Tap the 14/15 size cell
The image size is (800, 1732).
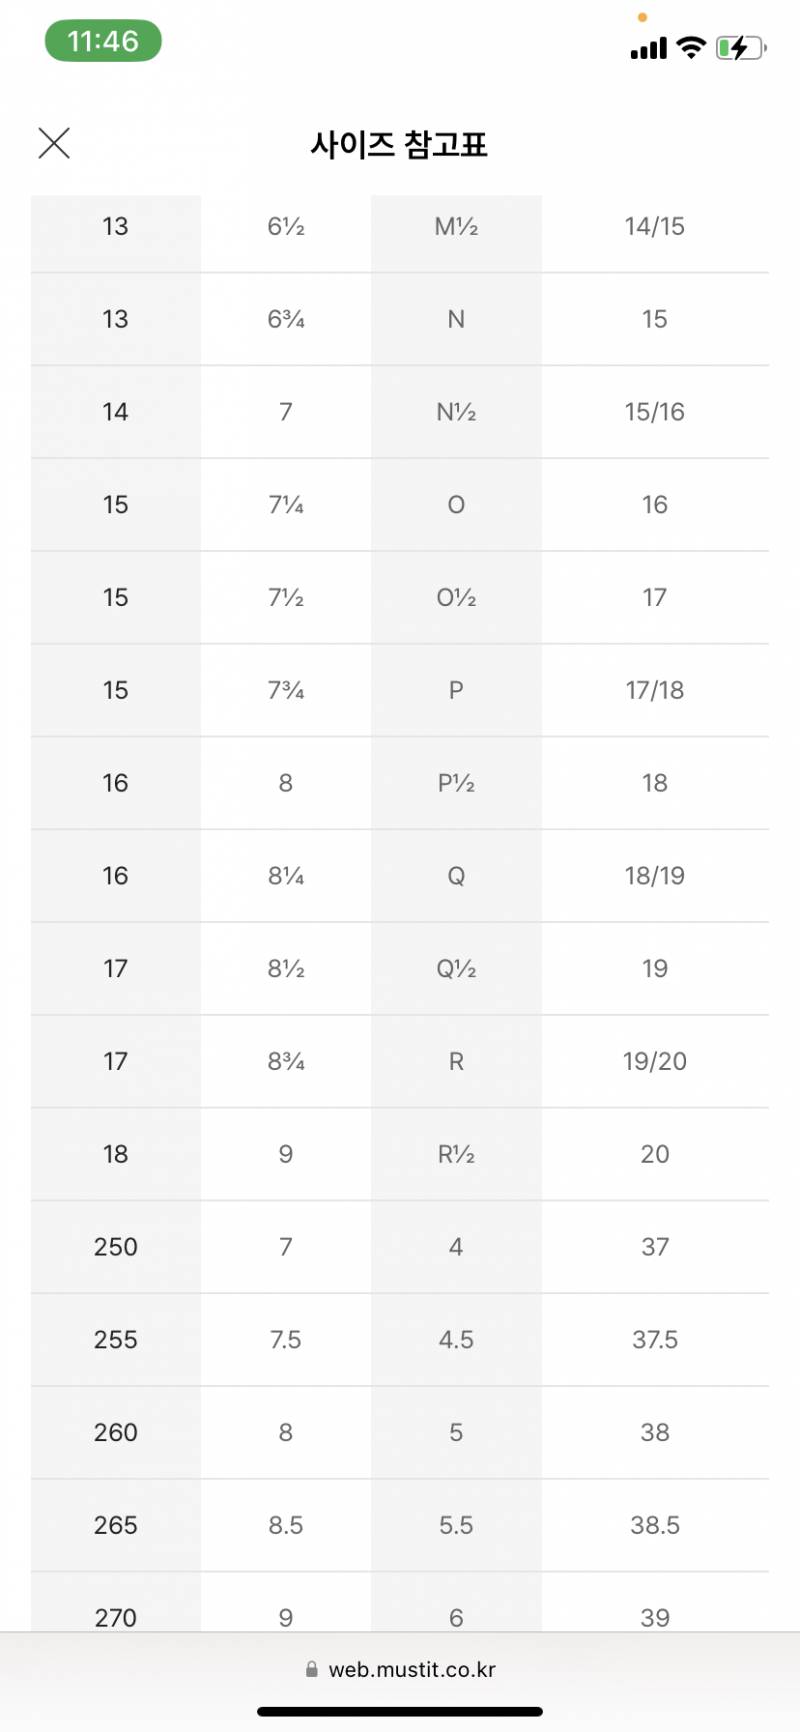pyautogui.click(x=655, y=227)
